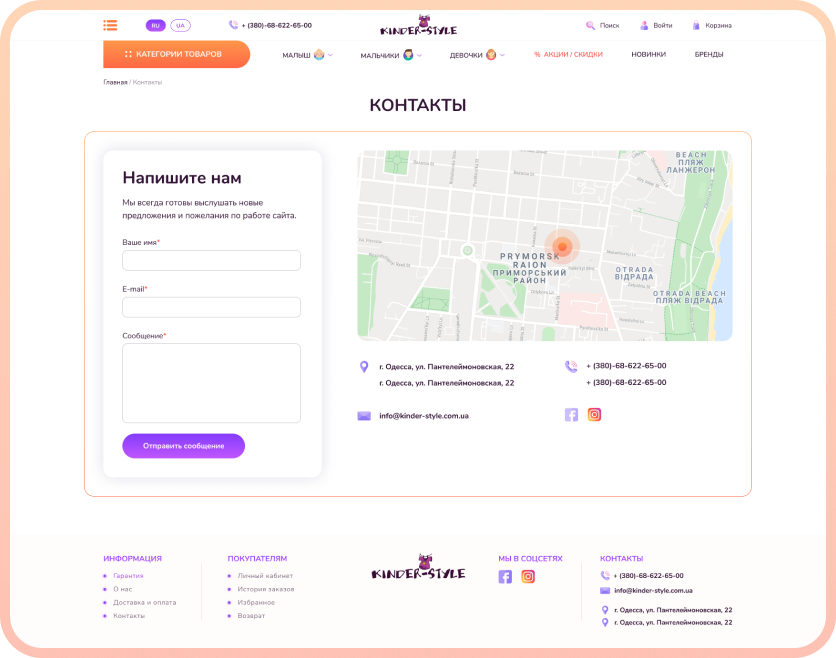Expand the Мальчики dropdown menu
Screen dimensions: 836x658
(391, 54)
